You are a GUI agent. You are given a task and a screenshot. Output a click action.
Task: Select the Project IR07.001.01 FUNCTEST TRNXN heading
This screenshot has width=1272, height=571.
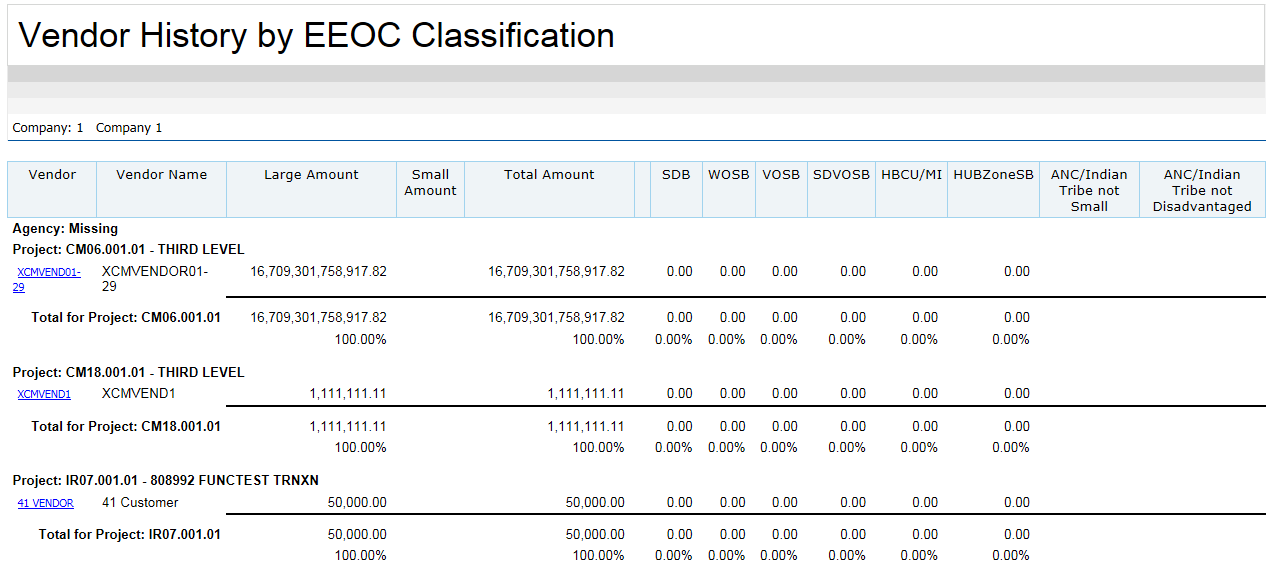(165, 480)
